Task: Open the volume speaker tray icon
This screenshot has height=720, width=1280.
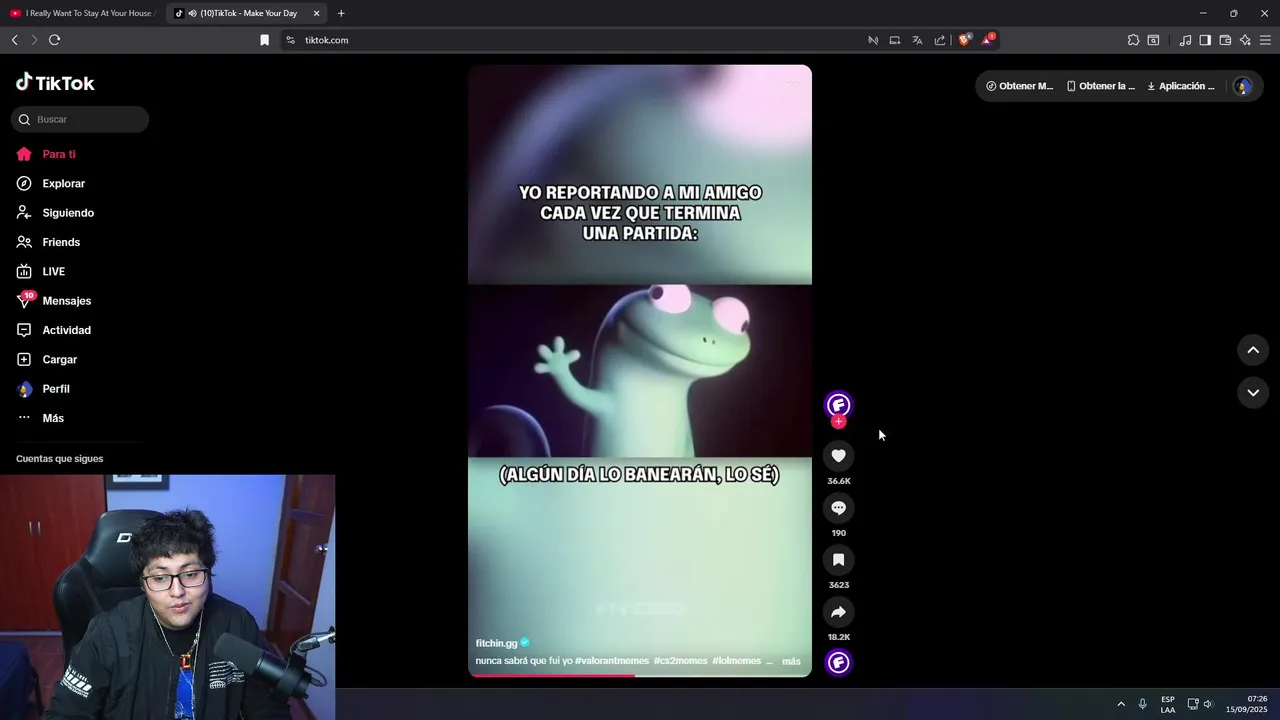Action: point(1208,704)
